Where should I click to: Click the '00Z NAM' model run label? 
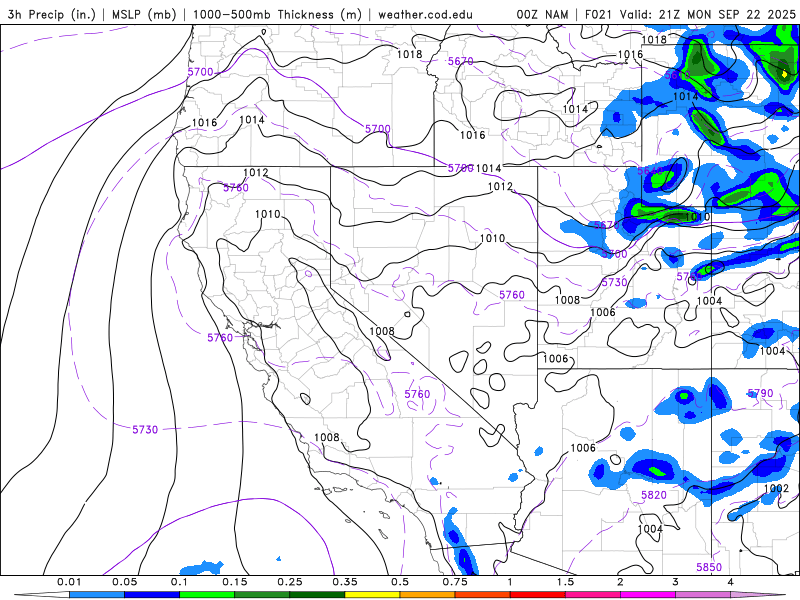click(542, 14)
